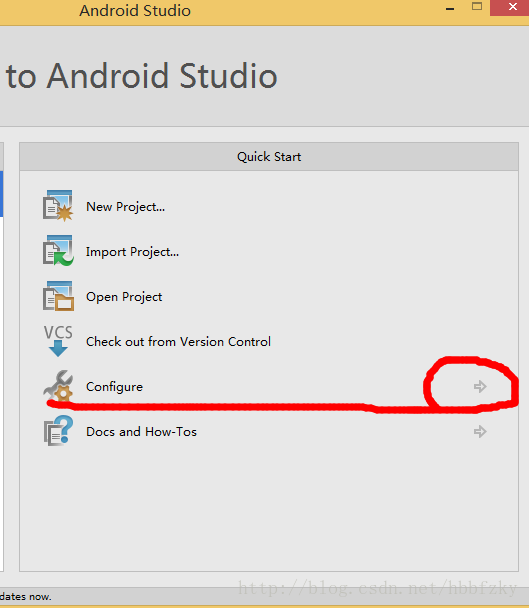Minimize the Android Studio window
The height and width of the screenshot is (608, 529).
[450, 8]
